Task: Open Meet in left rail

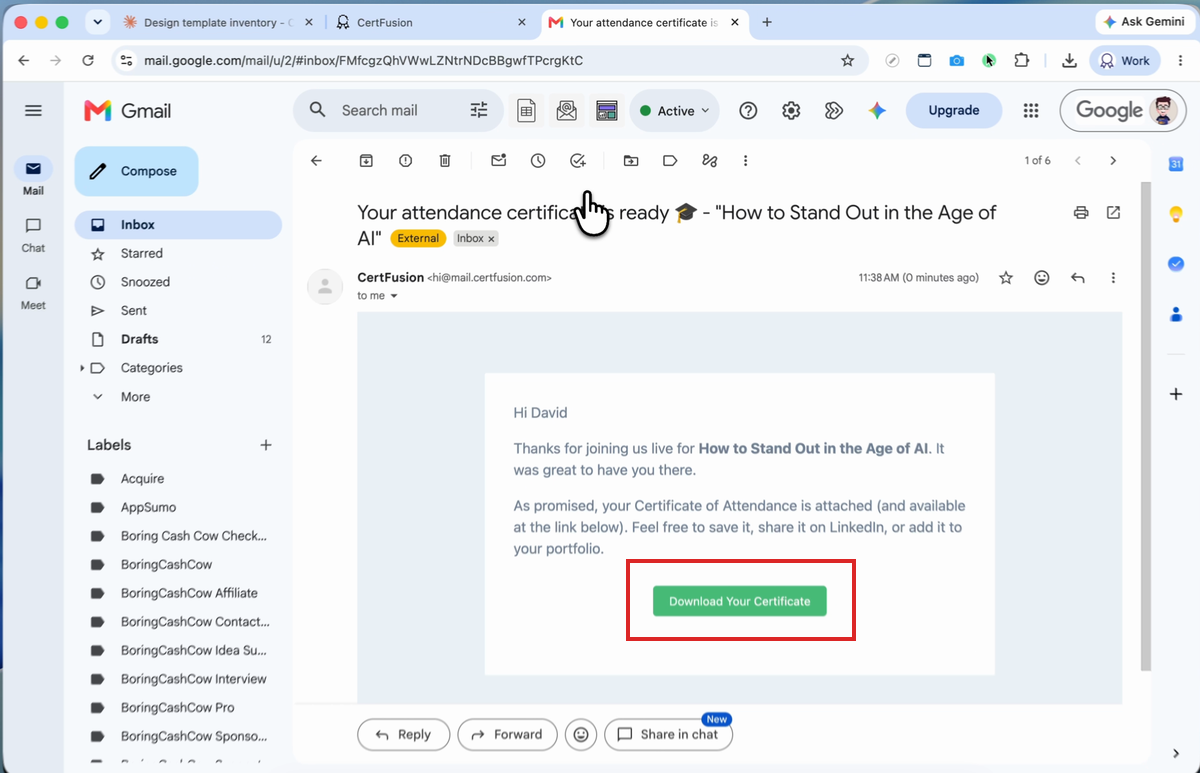Action: tap(33, 292)
